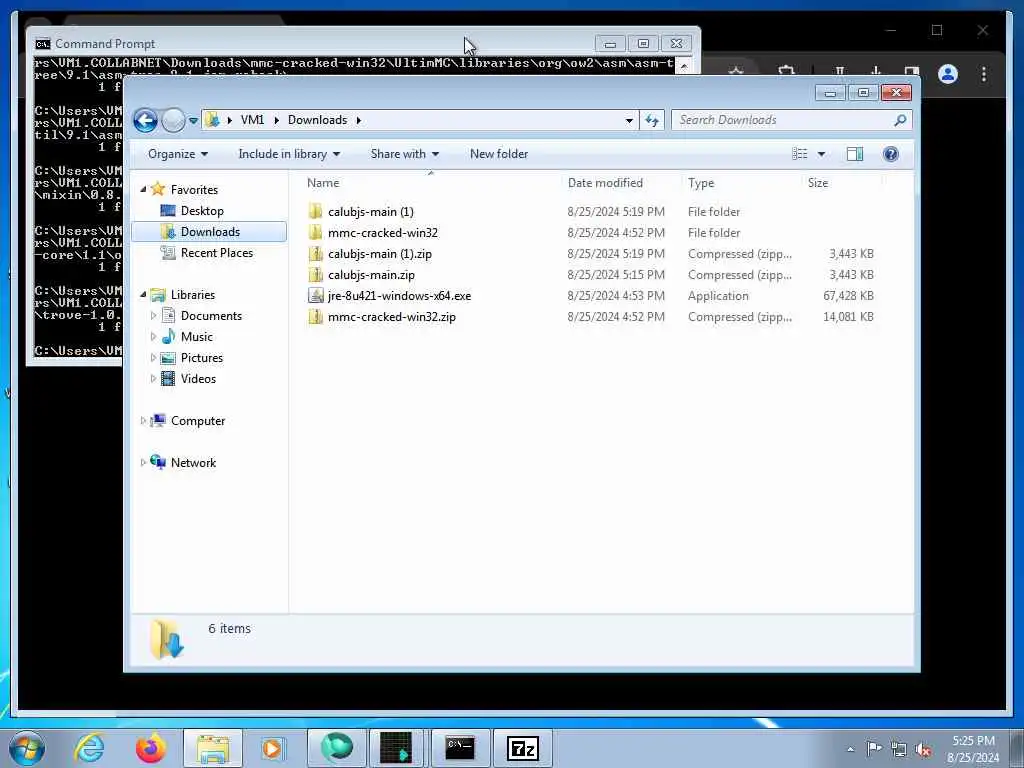
Task: Select Downloads in the navigation pane
Action: [209, 232]
